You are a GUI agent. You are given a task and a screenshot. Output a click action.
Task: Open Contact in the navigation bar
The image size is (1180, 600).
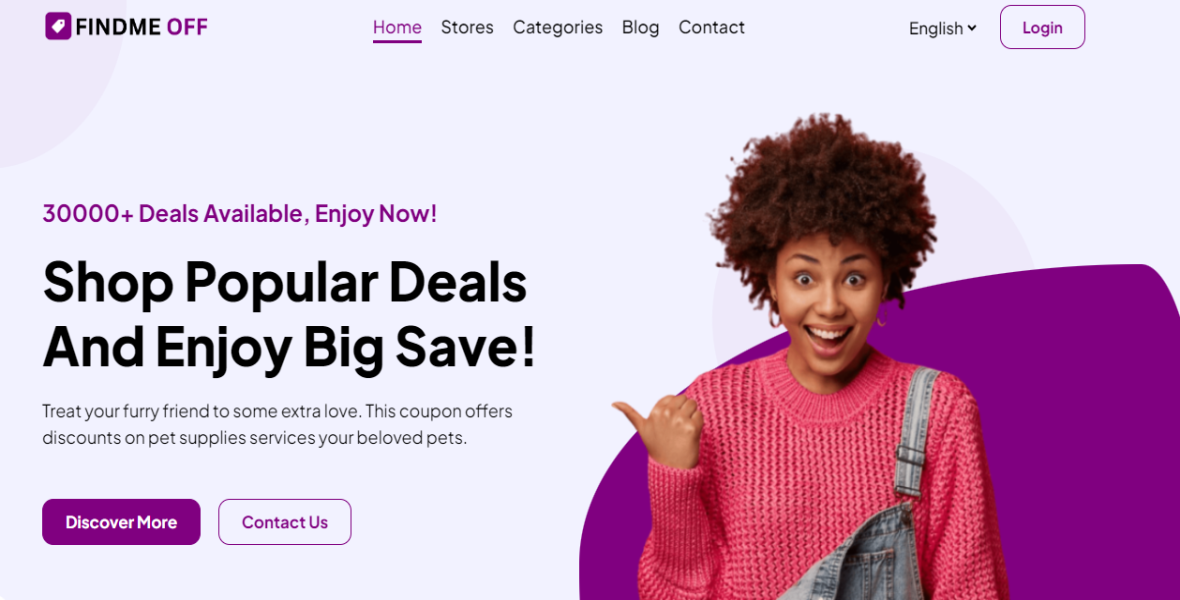point(711,27)
